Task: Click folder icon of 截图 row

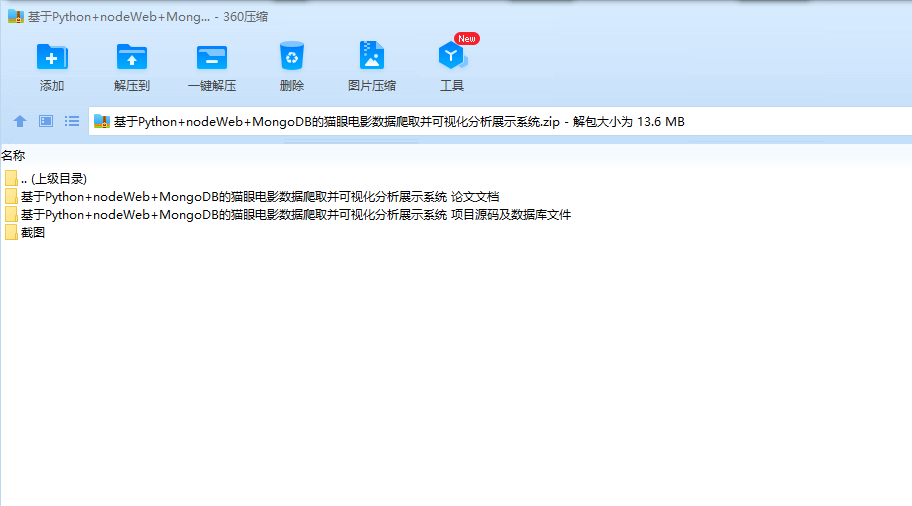Action: point(11,233)
